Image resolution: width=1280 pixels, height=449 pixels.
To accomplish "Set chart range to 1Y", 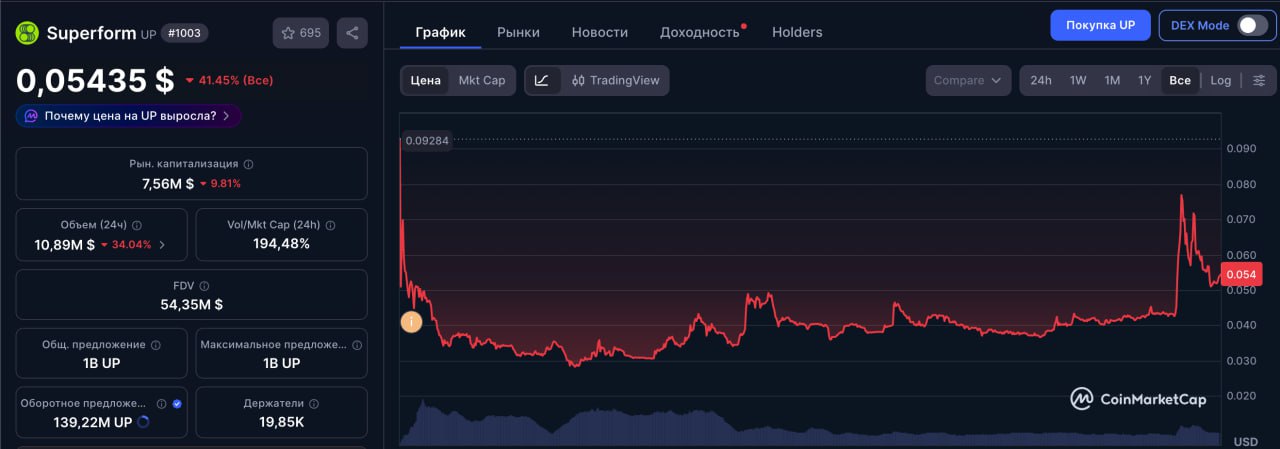I will [1144, 80].
